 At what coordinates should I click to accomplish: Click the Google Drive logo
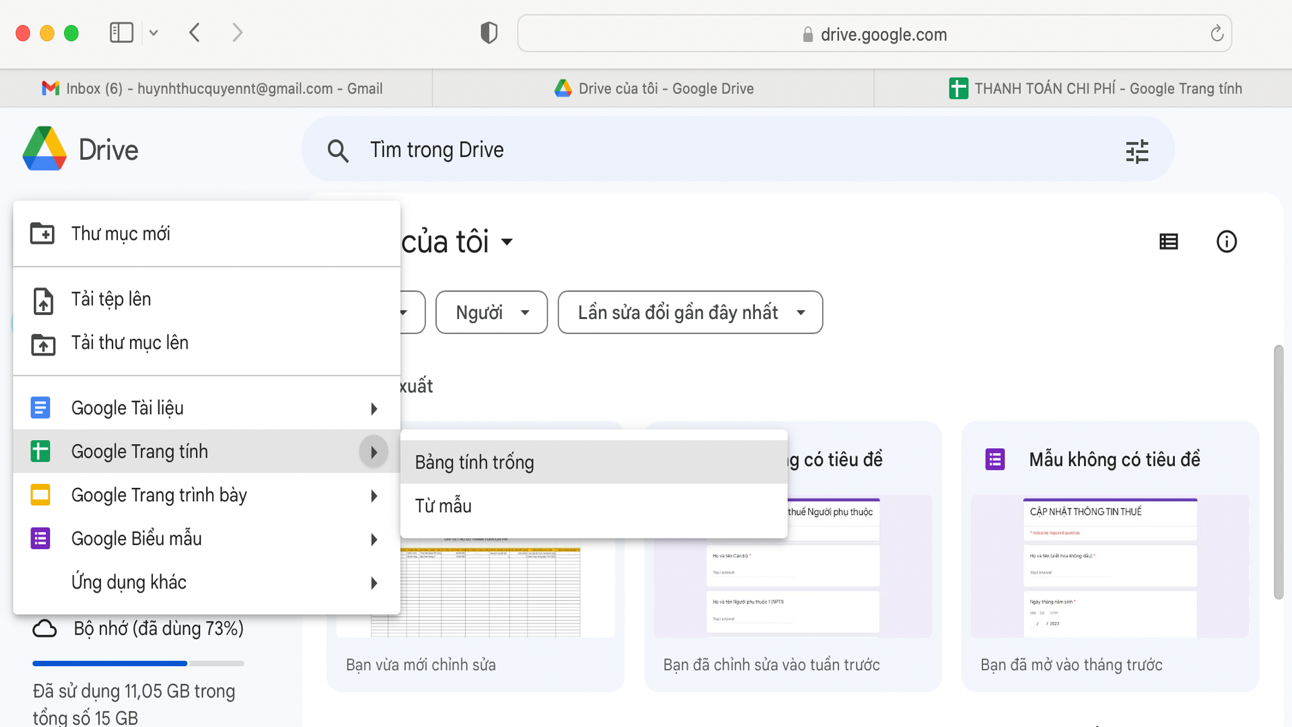pyautogui.click(x=45, y=149)
